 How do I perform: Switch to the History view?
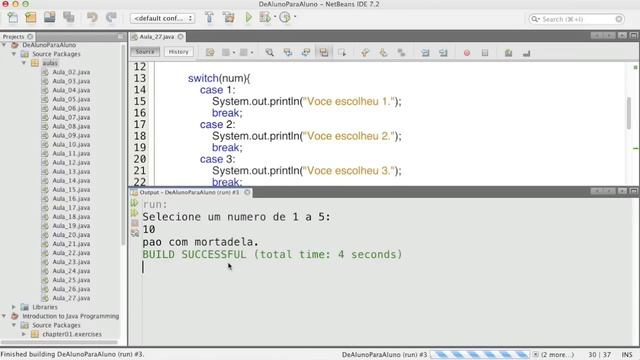coord(178,52)
